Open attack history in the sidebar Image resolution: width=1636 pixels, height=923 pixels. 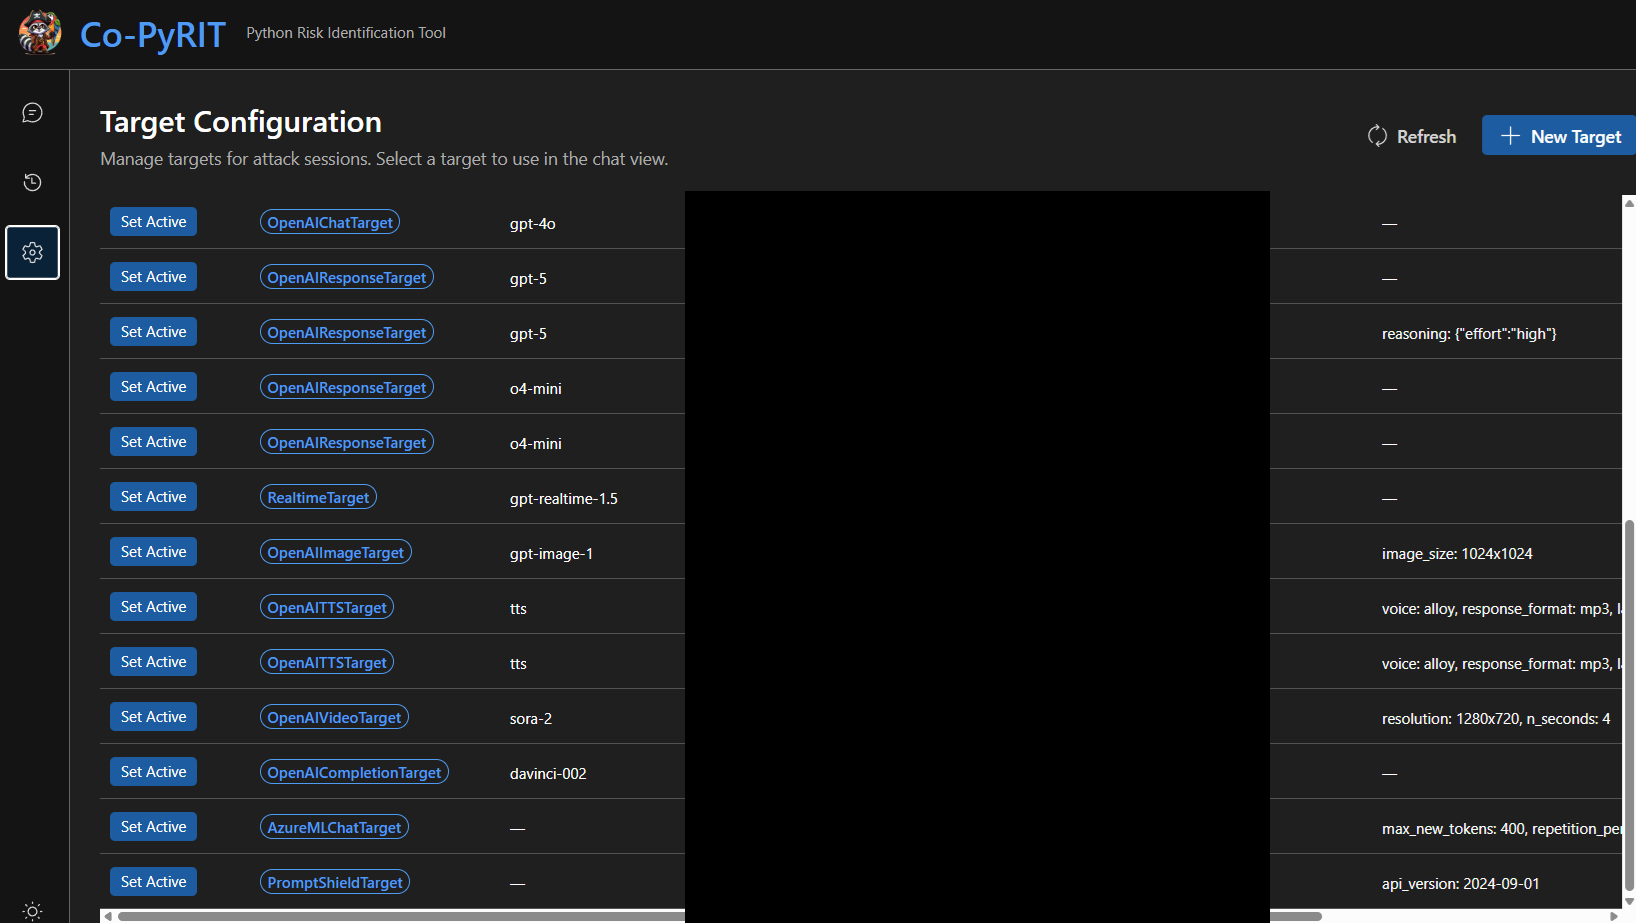point(33,182)
